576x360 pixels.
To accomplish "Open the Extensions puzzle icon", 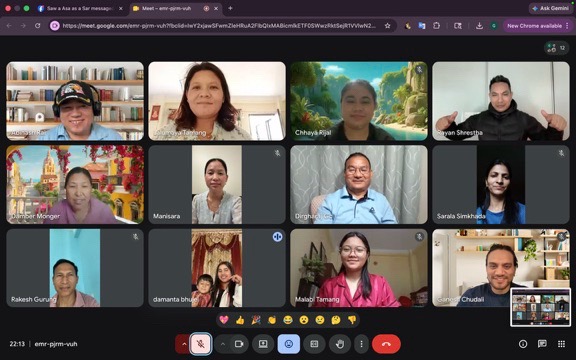I will click(x=436, y=26).
